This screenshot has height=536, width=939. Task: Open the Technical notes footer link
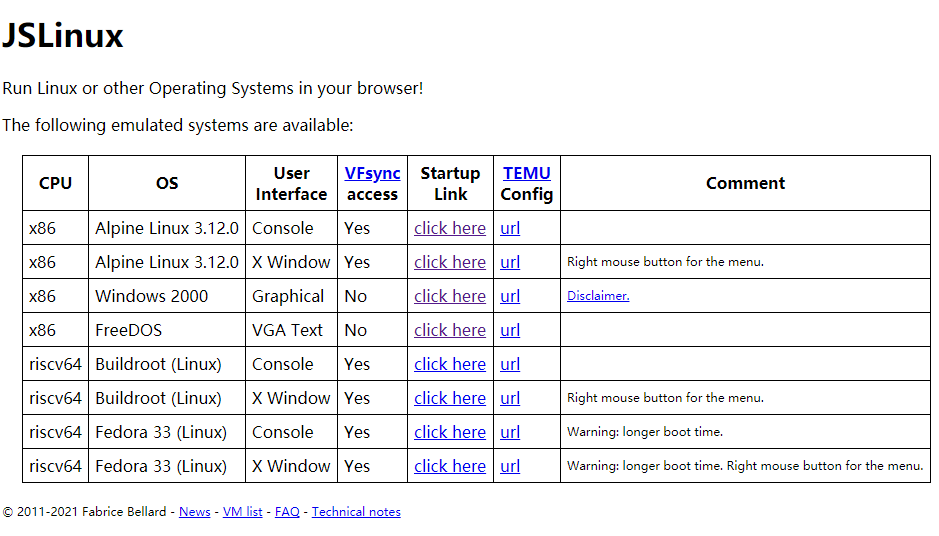[356, 512]
